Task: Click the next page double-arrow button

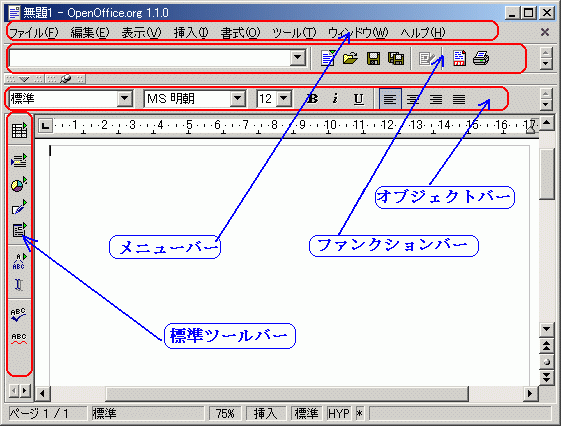Action: 546,377
